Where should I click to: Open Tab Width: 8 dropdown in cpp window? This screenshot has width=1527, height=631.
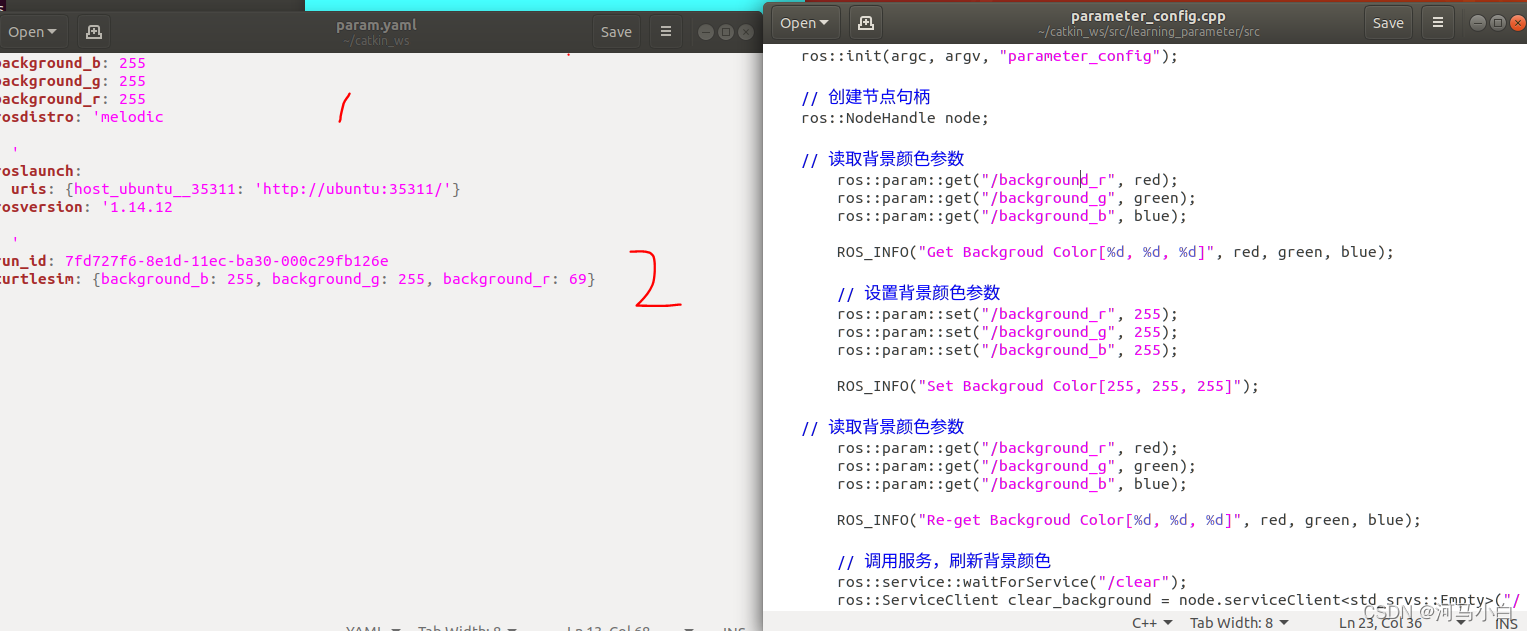pos(1239,622)
